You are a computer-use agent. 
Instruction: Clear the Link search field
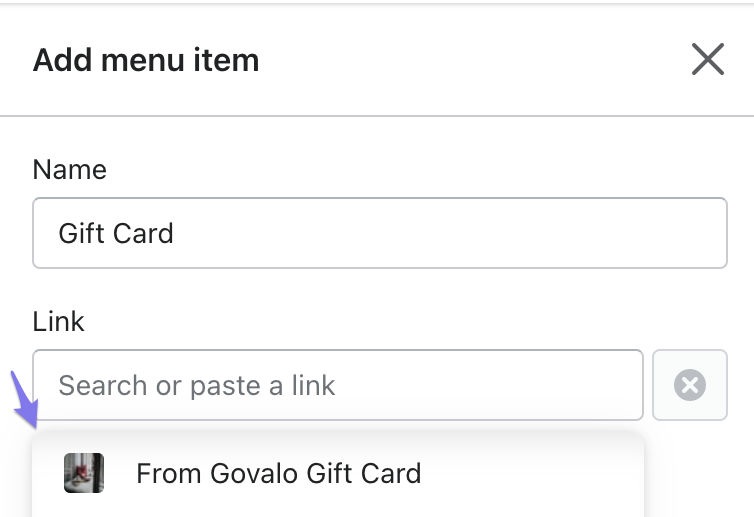(x=689, y=385)
